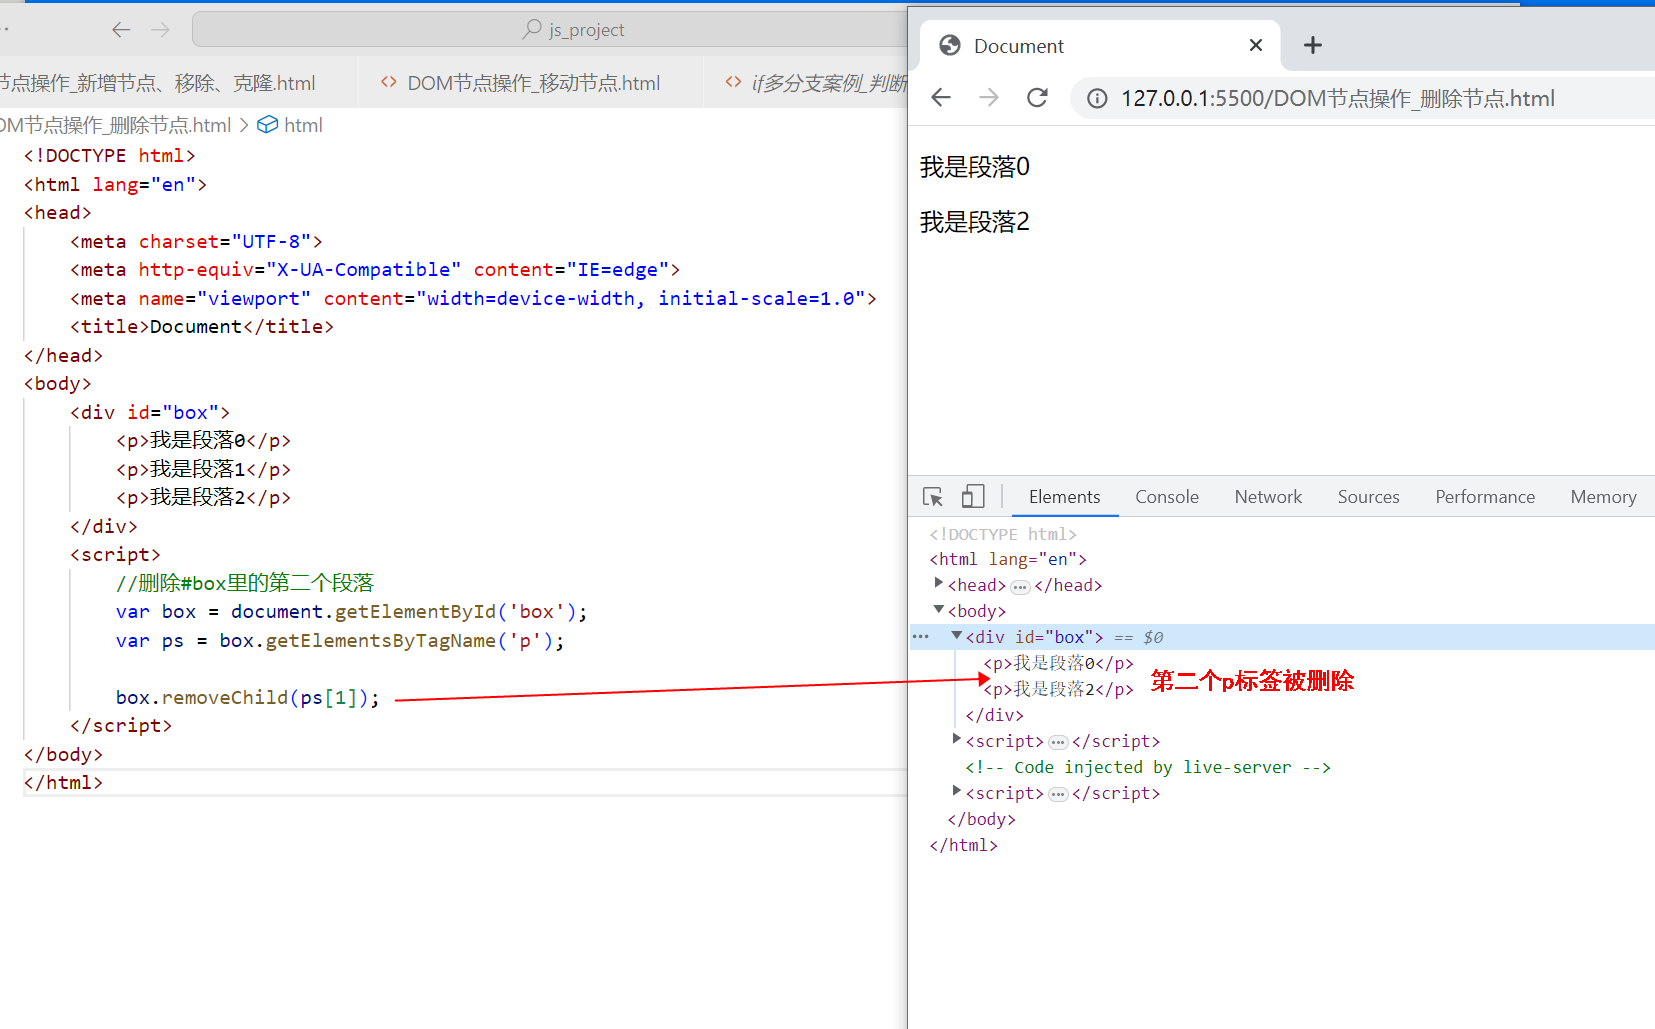Select the html lang="en" node in DevTools
This screenshot has height=1029, width=1655.
point(1008,559)
